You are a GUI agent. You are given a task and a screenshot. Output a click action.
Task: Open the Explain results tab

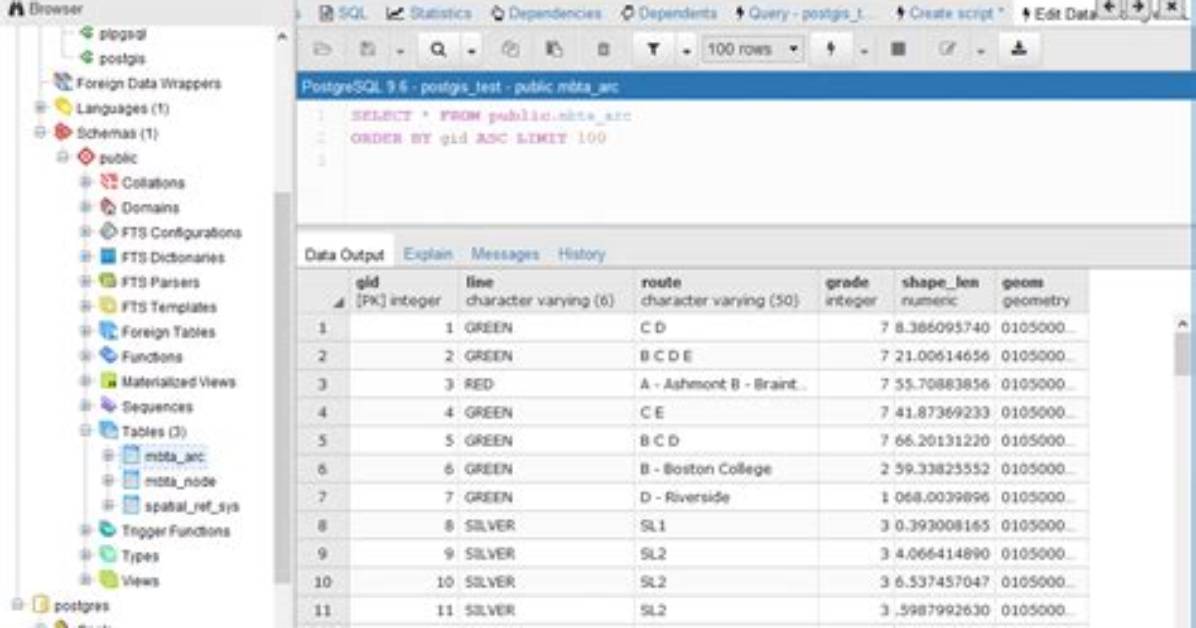click(428, 253)
